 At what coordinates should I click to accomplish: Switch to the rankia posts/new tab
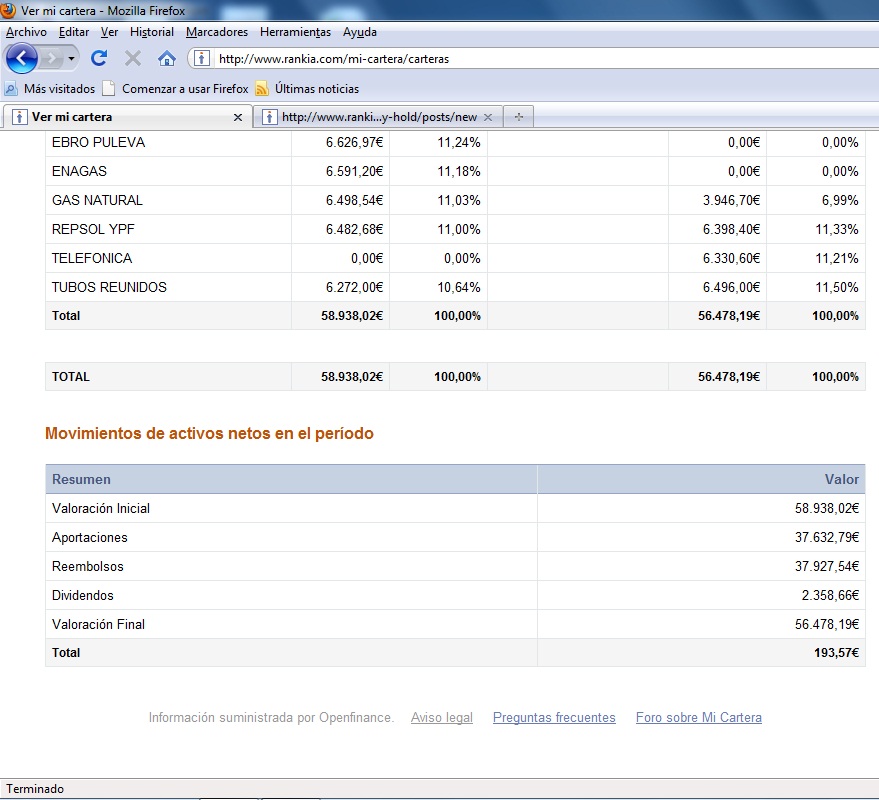tap(378, 117)
